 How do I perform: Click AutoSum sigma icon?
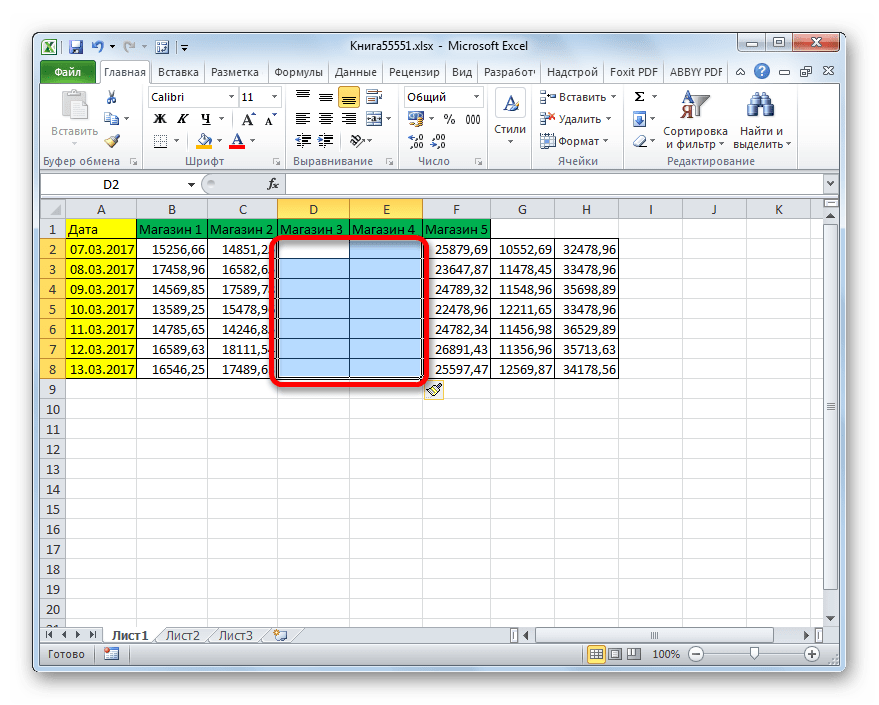coord(640,97)
